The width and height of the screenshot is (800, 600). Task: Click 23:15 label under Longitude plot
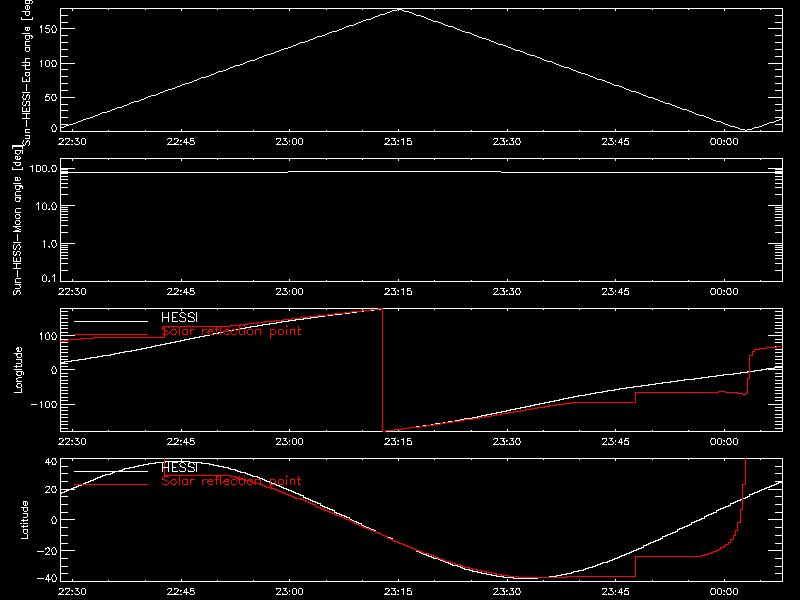point(398,442)
